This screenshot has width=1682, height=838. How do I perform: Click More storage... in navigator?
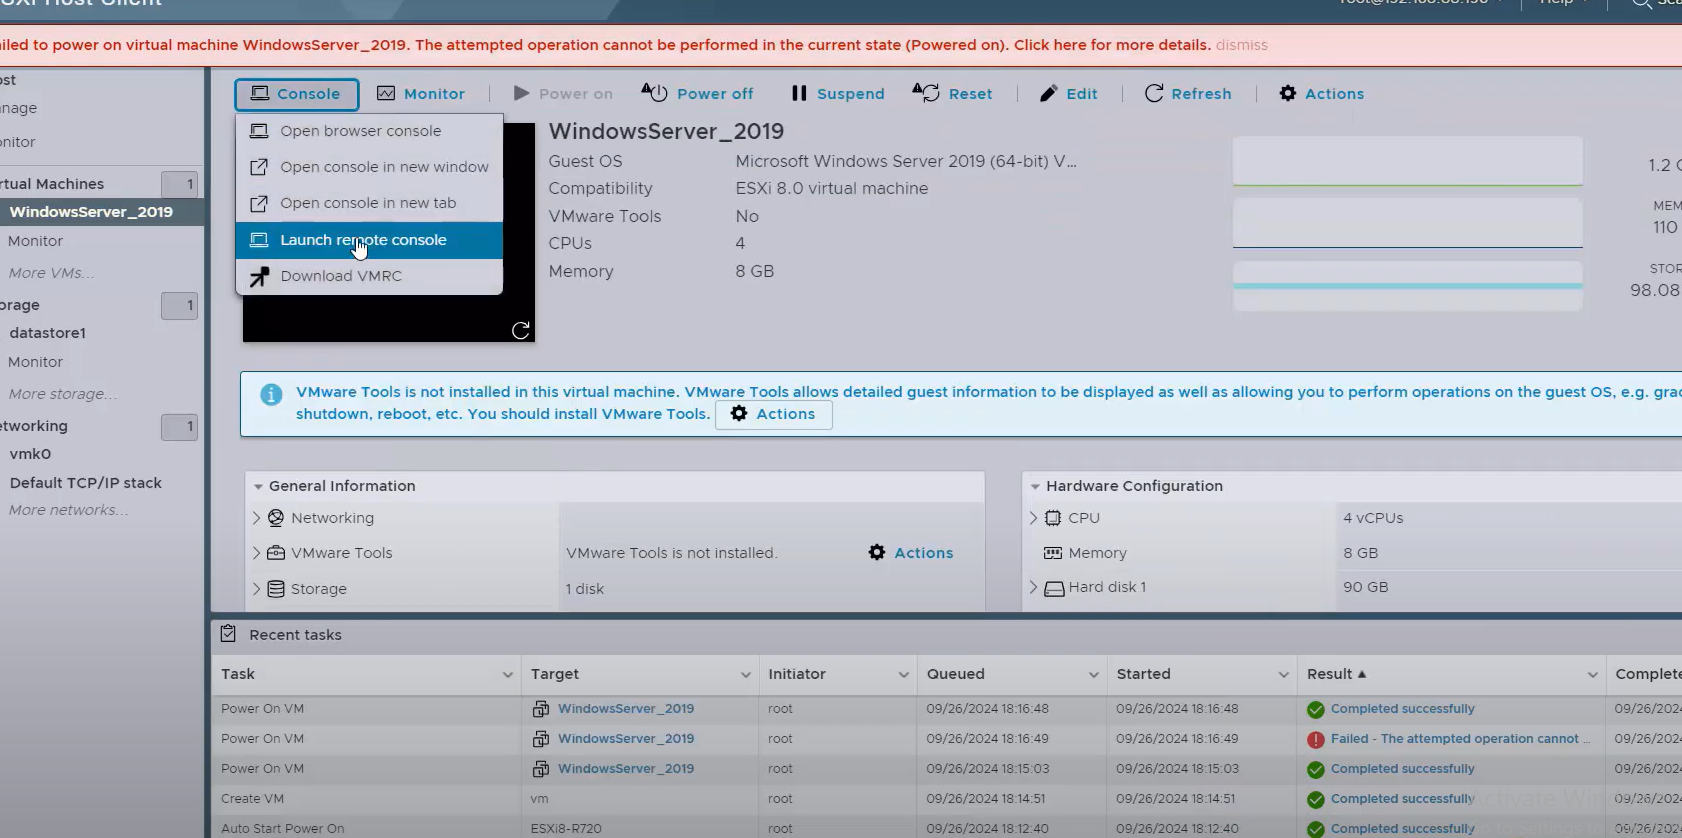[x=63, y=394]
